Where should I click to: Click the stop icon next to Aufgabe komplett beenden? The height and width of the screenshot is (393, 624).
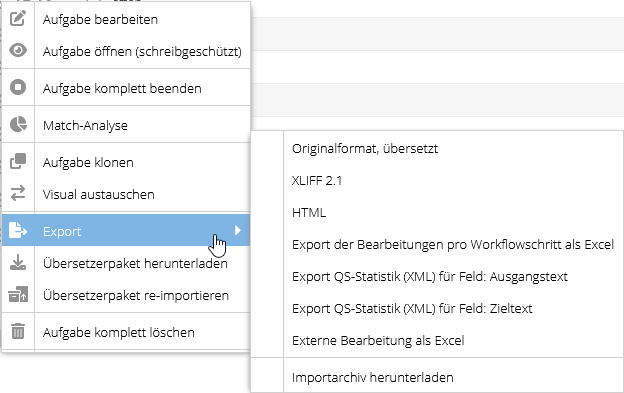[18, 87]
